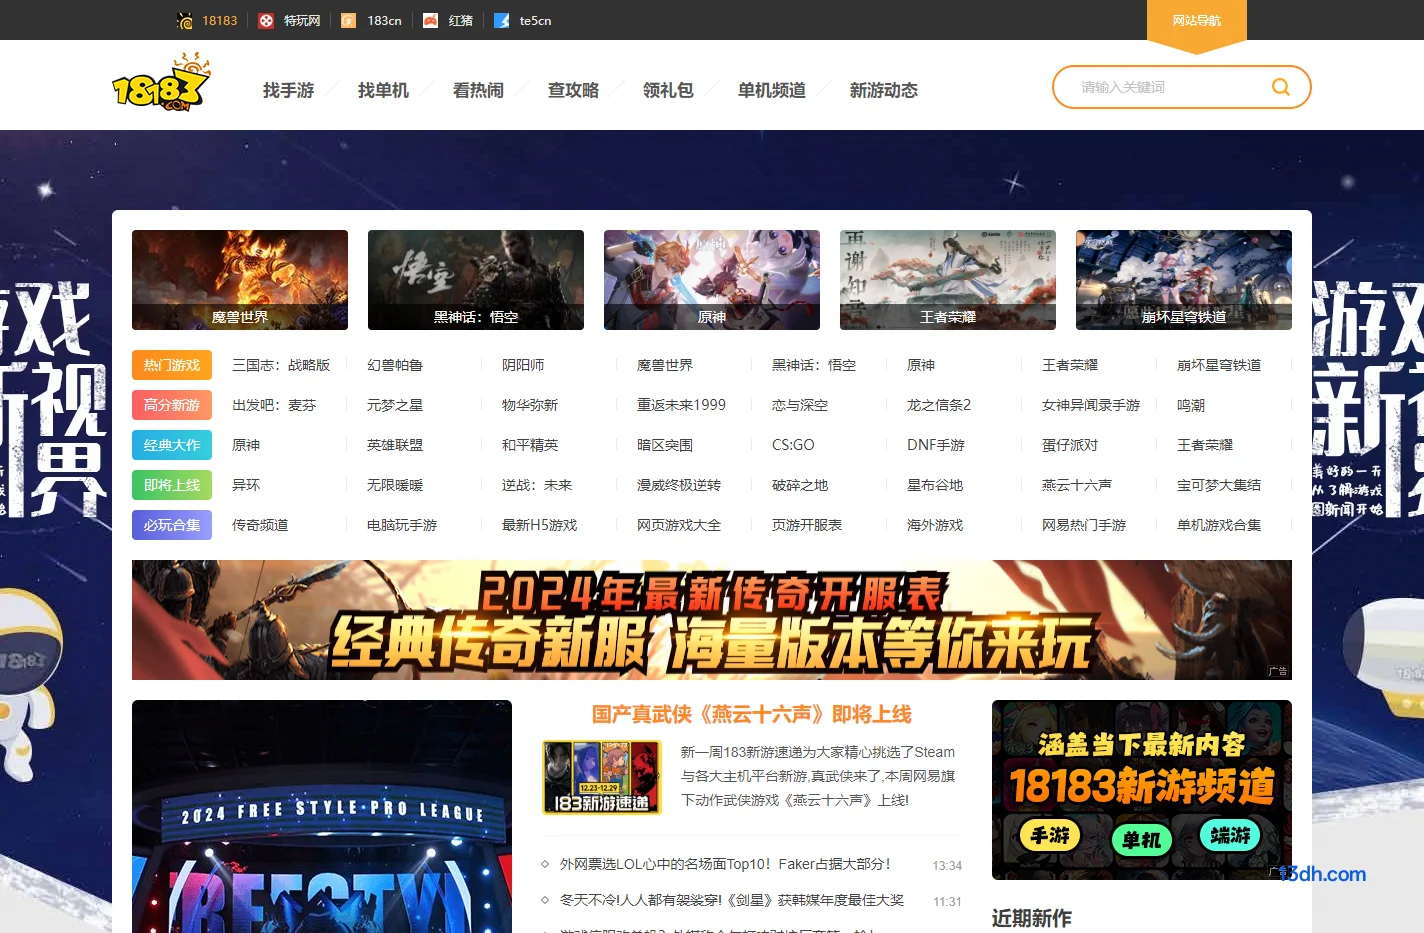Open the 领礼包 menu item
The height and width of the screenshot is (933, 1424).
pos(668,90)
